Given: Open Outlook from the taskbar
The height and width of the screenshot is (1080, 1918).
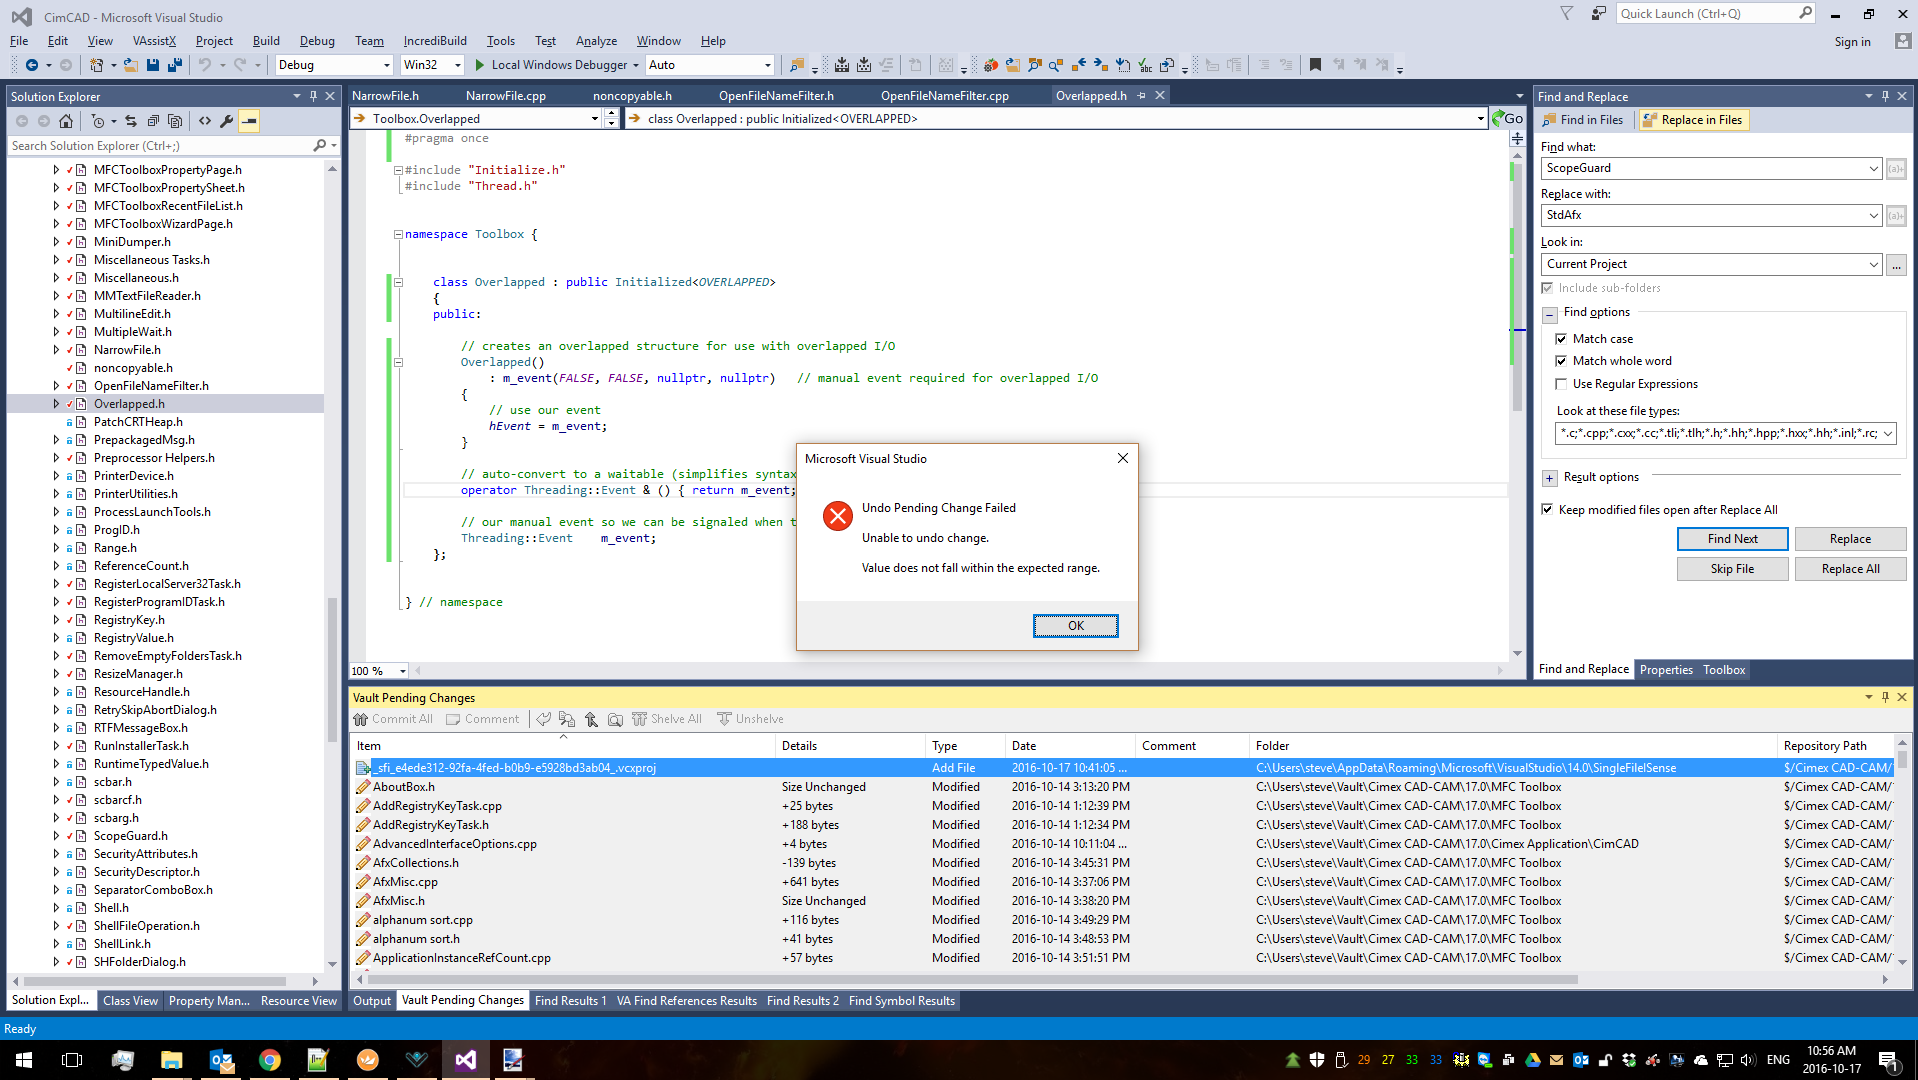Looking at the screenshot, I should click(x=221, y=1060).
